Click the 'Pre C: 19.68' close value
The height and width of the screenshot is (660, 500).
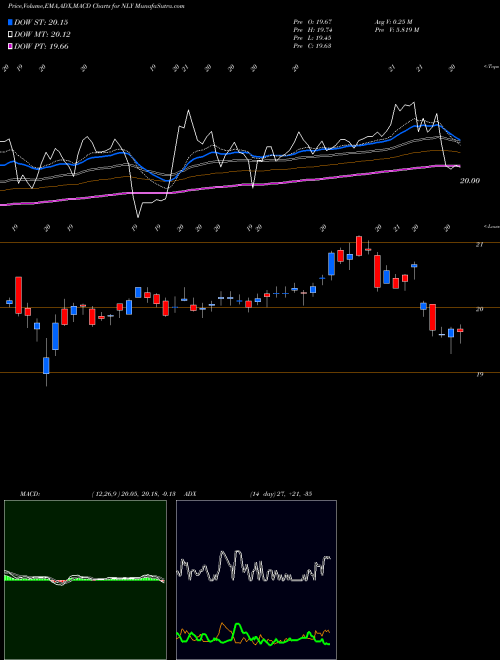tap(313, 45)
